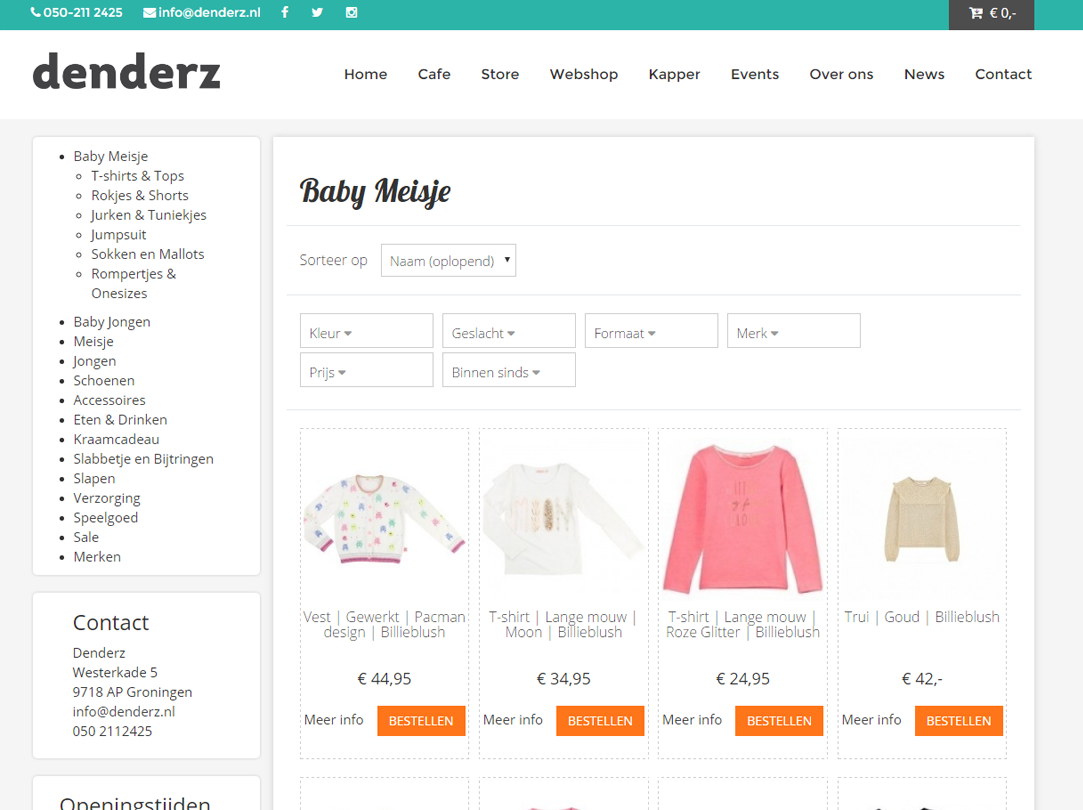Open the Contact menu item
This screenshot has height=810, width=1083.
[x=1003, y=74]
